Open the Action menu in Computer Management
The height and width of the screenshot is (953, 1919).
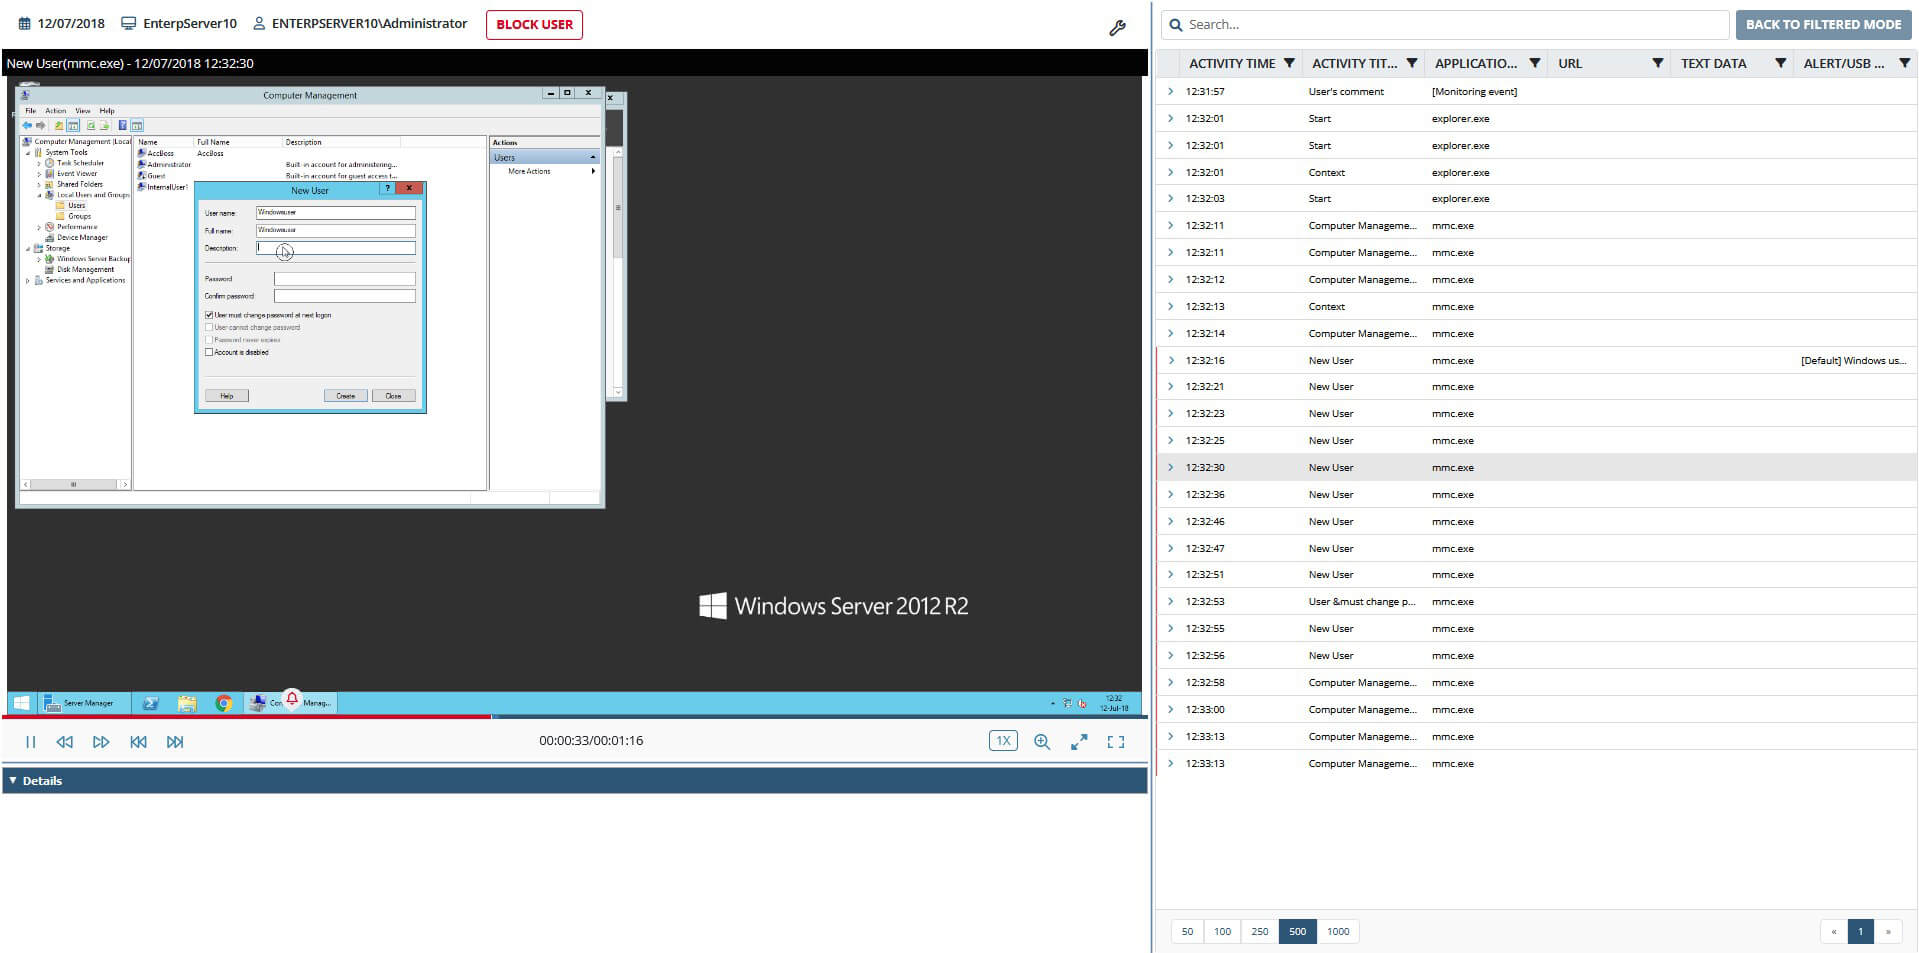point(55,111)
